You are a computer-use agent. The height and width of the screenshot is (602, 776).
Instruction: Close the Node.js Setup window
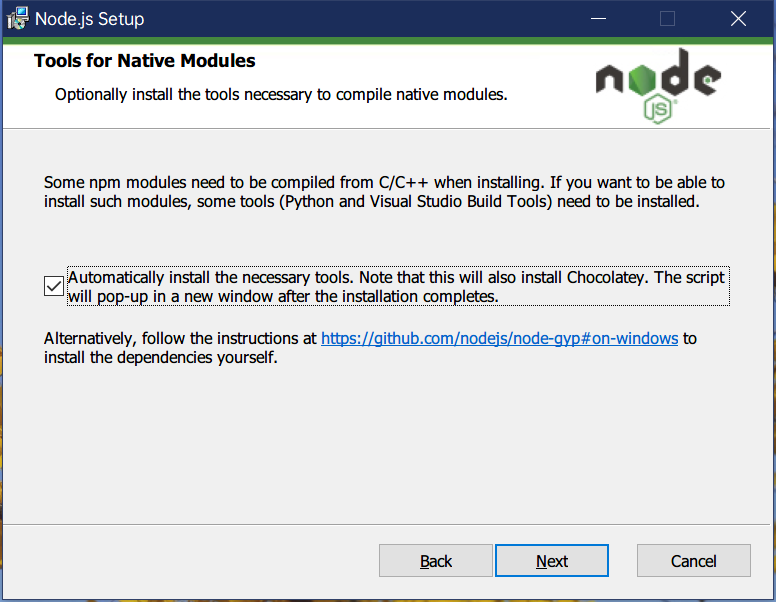pyautogui.click(x=738, y=19)
